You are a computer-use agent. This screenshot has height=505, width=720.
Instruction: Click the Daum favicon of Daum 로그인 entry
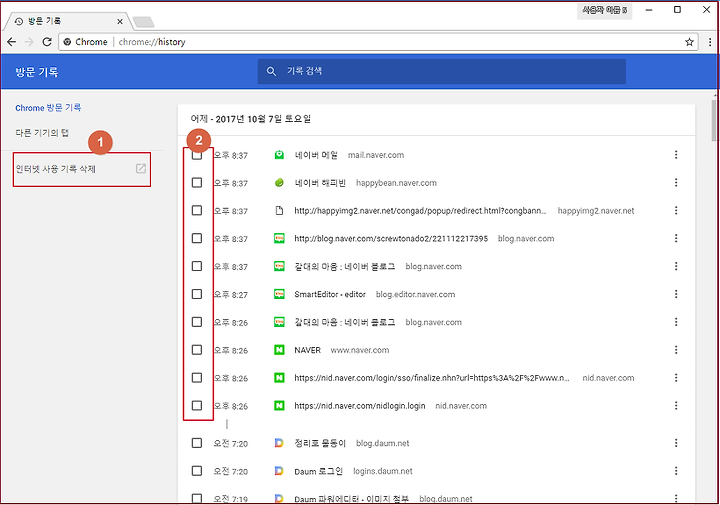(279, 471)
